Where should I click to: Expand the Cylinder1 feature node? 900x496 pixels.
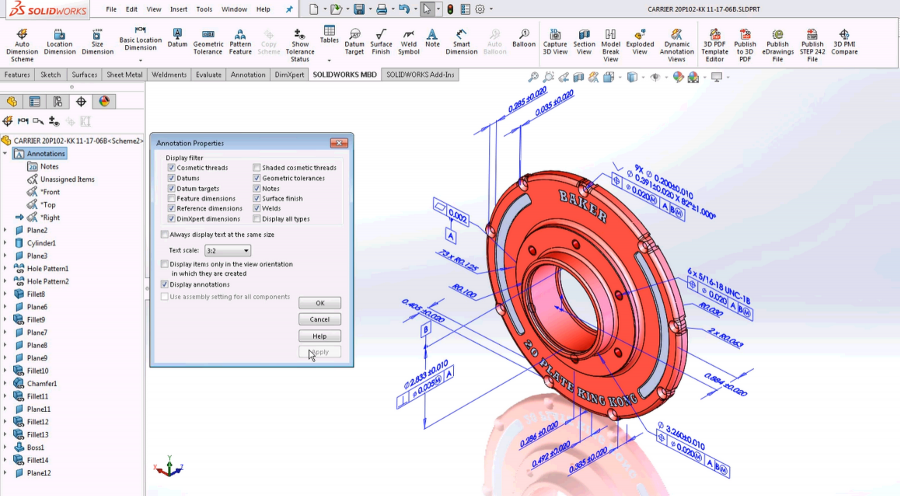pos(5,243)
